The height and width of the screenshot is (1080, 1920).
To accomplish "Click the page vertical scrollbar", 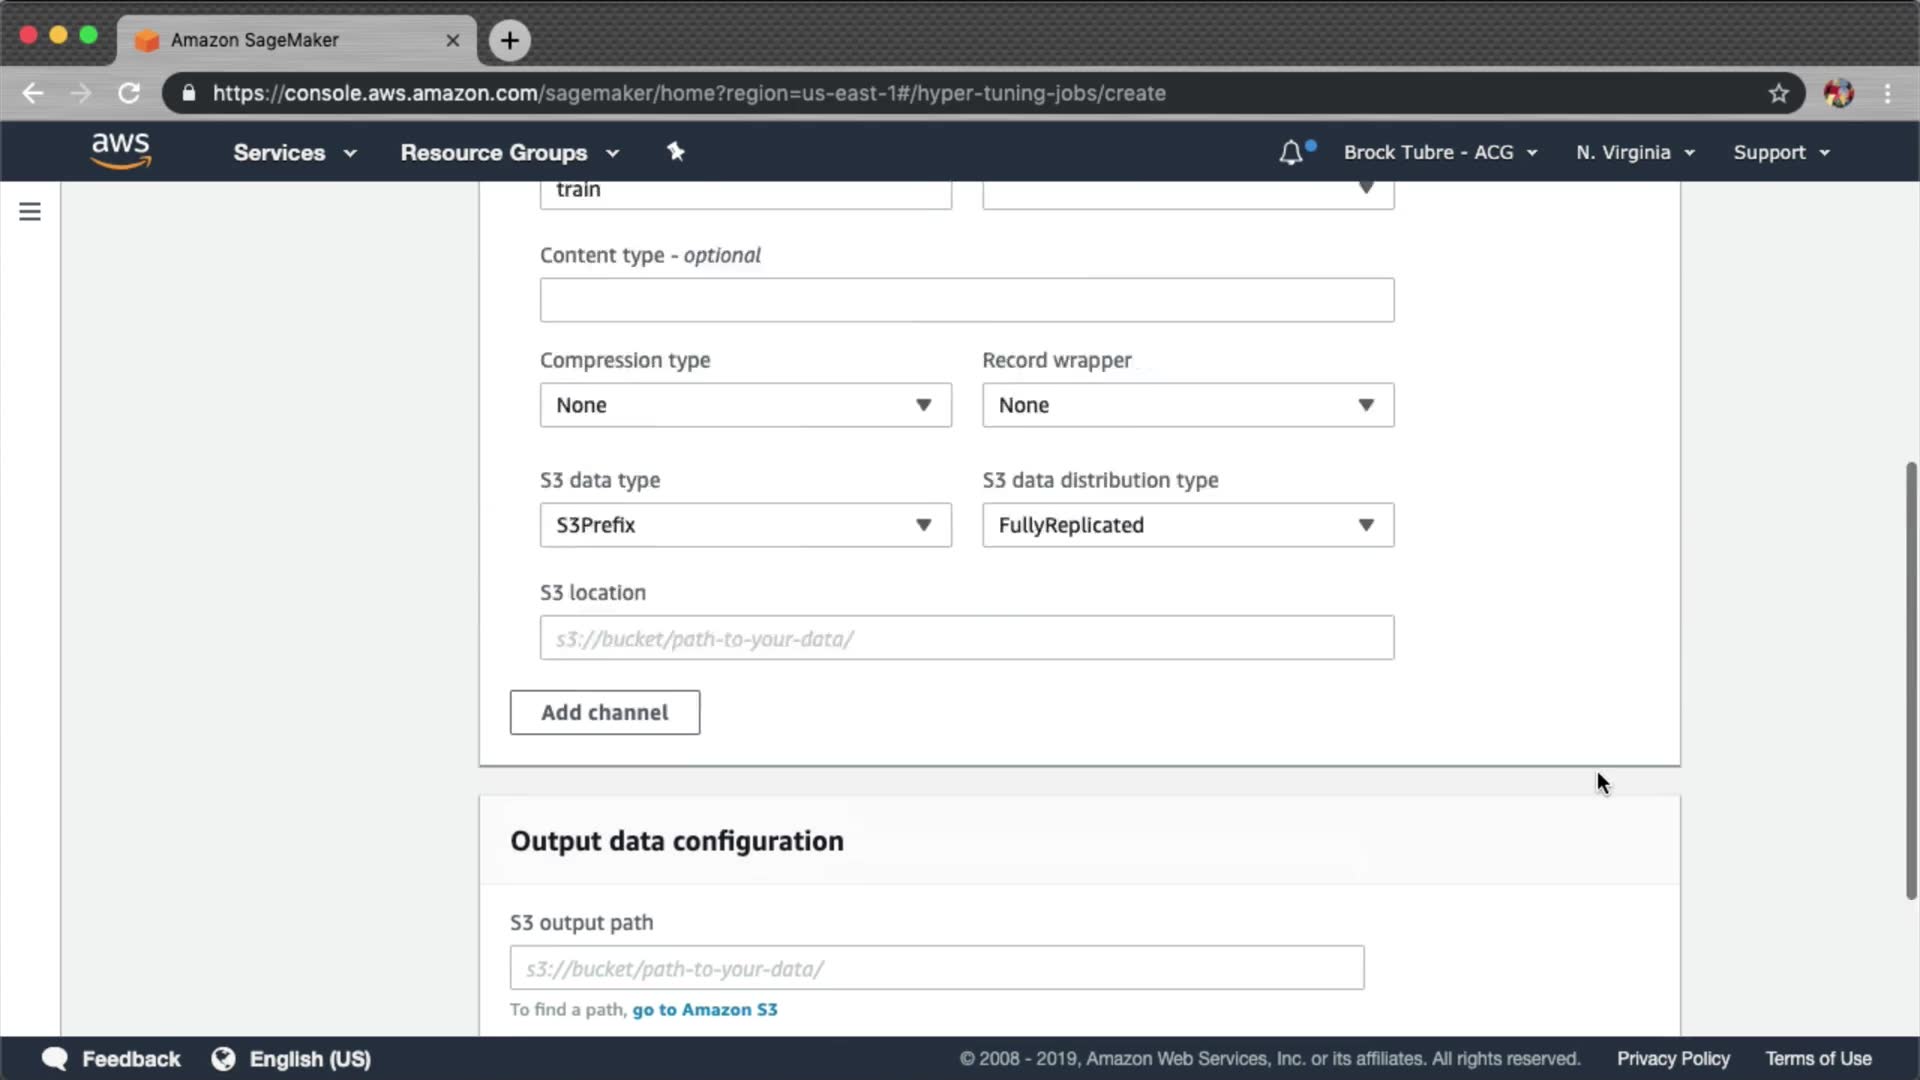I will pos(1910,680).
